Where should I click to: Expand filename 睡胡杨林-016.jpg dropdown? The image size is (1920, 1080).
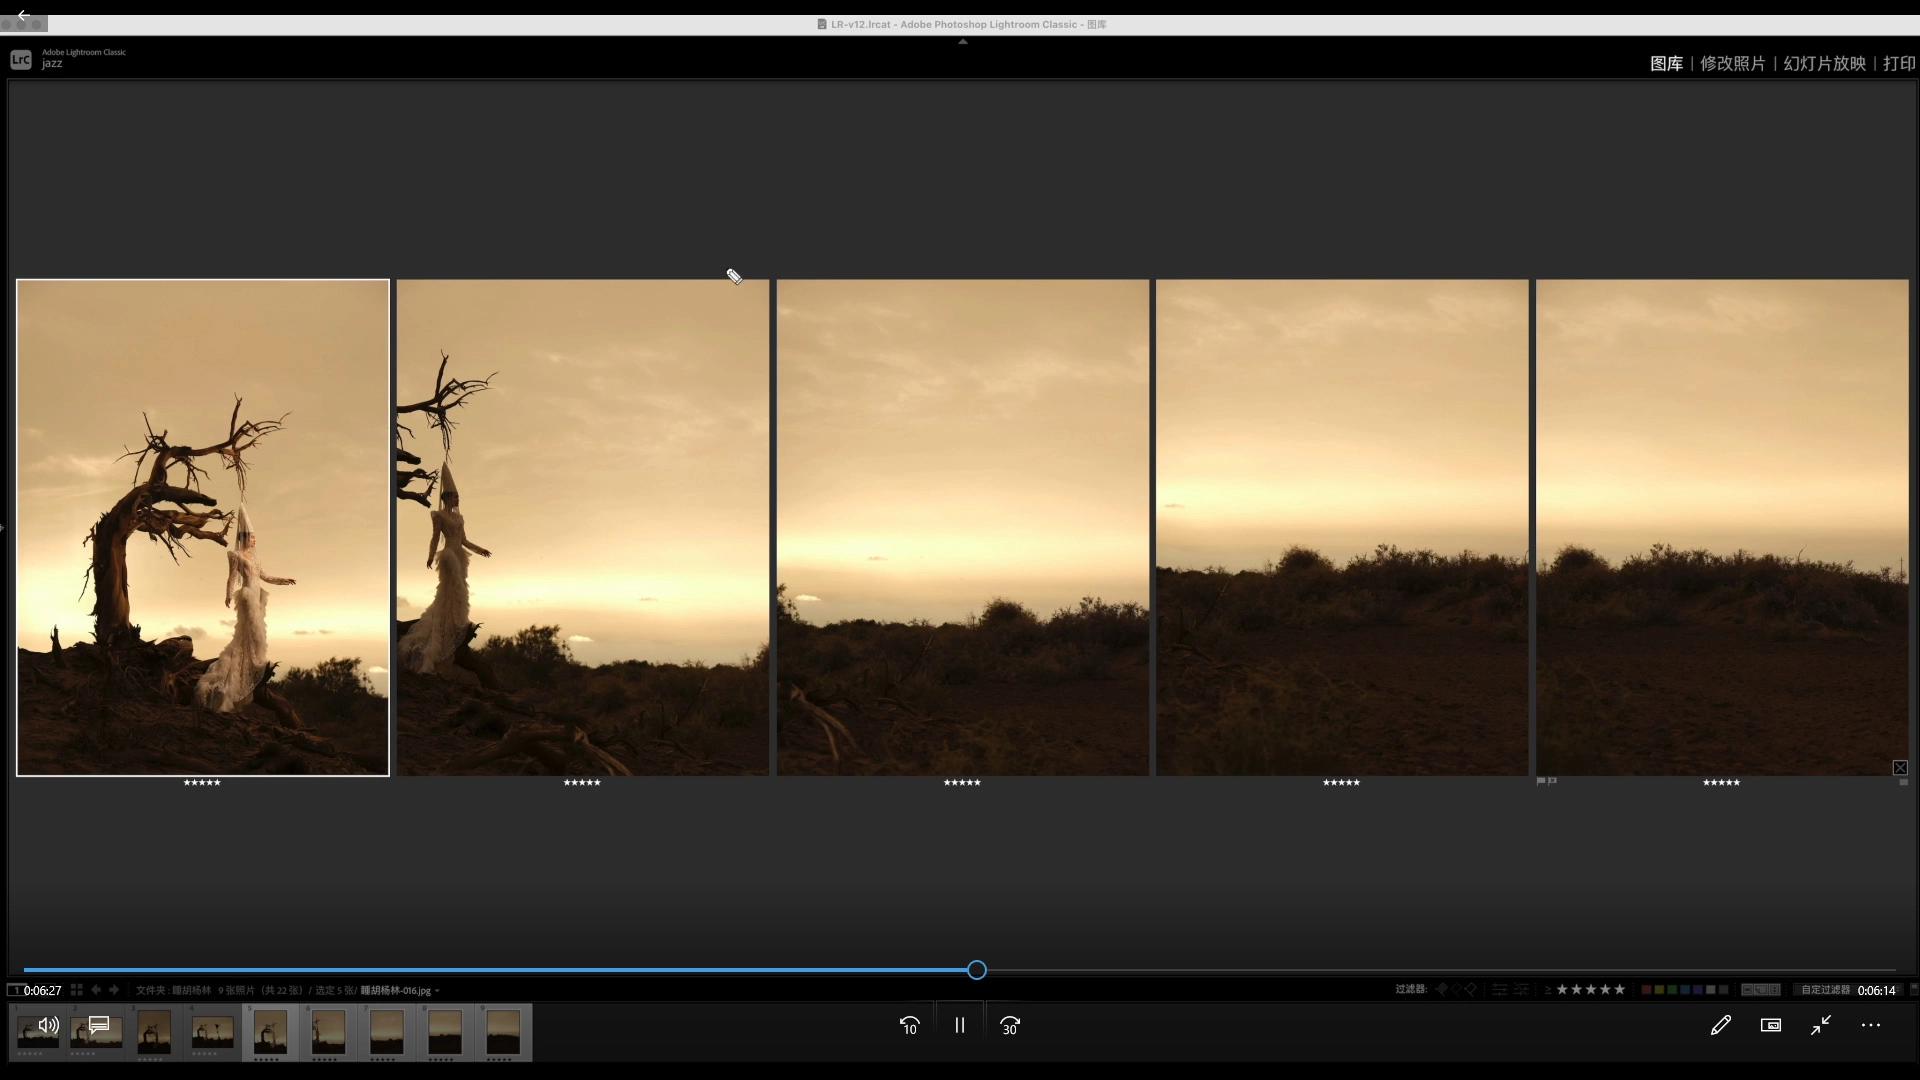point(437,991)
